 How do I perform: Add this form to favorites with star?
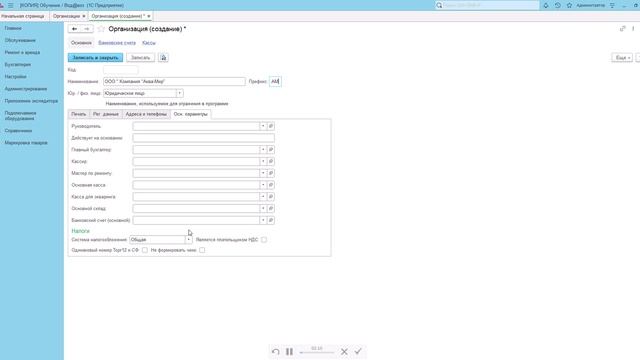point(101,29)
